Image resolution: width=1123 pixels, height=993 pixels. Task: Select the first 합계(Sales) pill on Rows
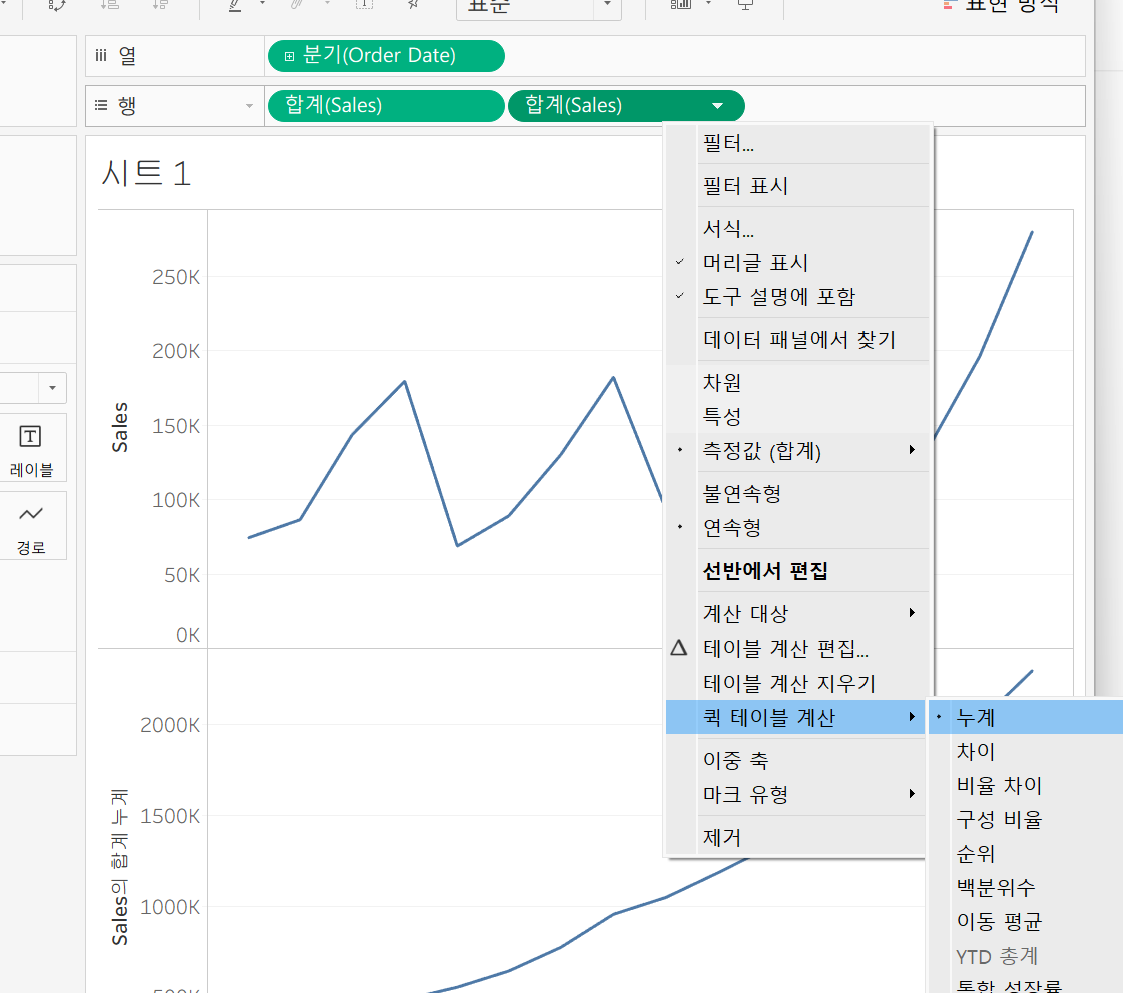pos(386,106)
